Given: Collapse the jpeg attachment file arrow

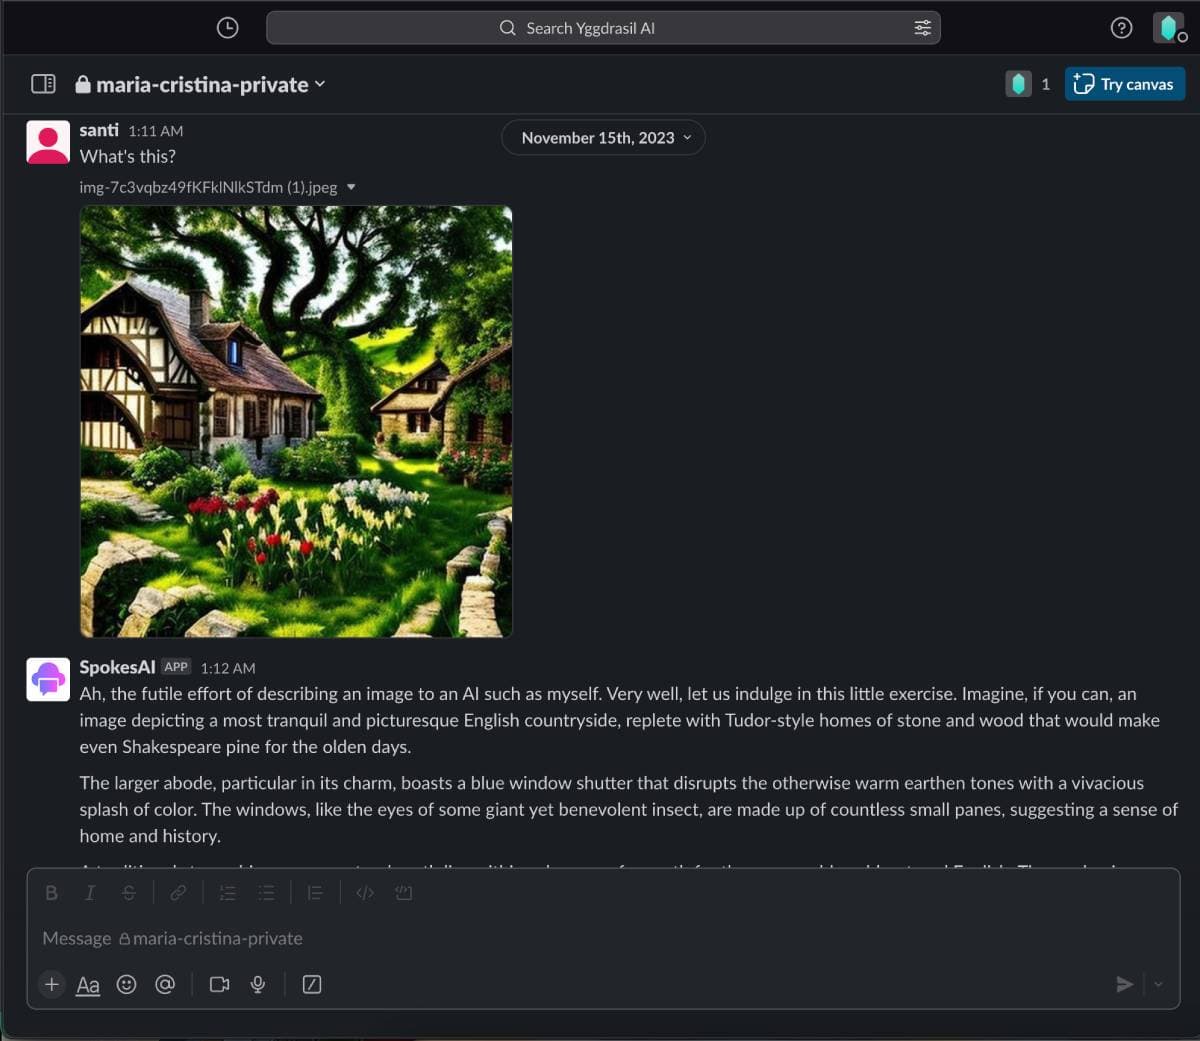Looking at the screenshot, I should pos(351,187).
